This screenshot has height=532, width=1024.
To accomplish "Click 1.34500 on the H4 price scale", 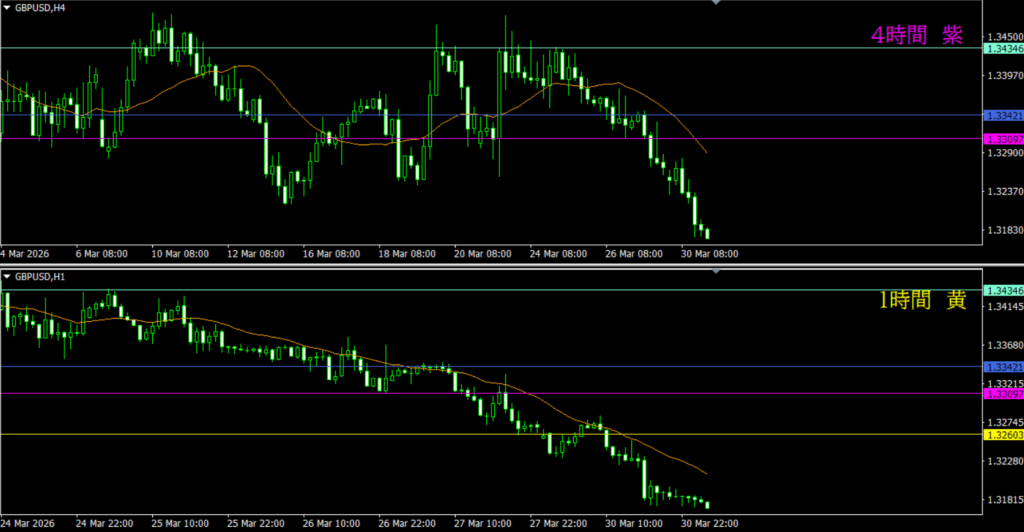I will (x=1003, y=35).
